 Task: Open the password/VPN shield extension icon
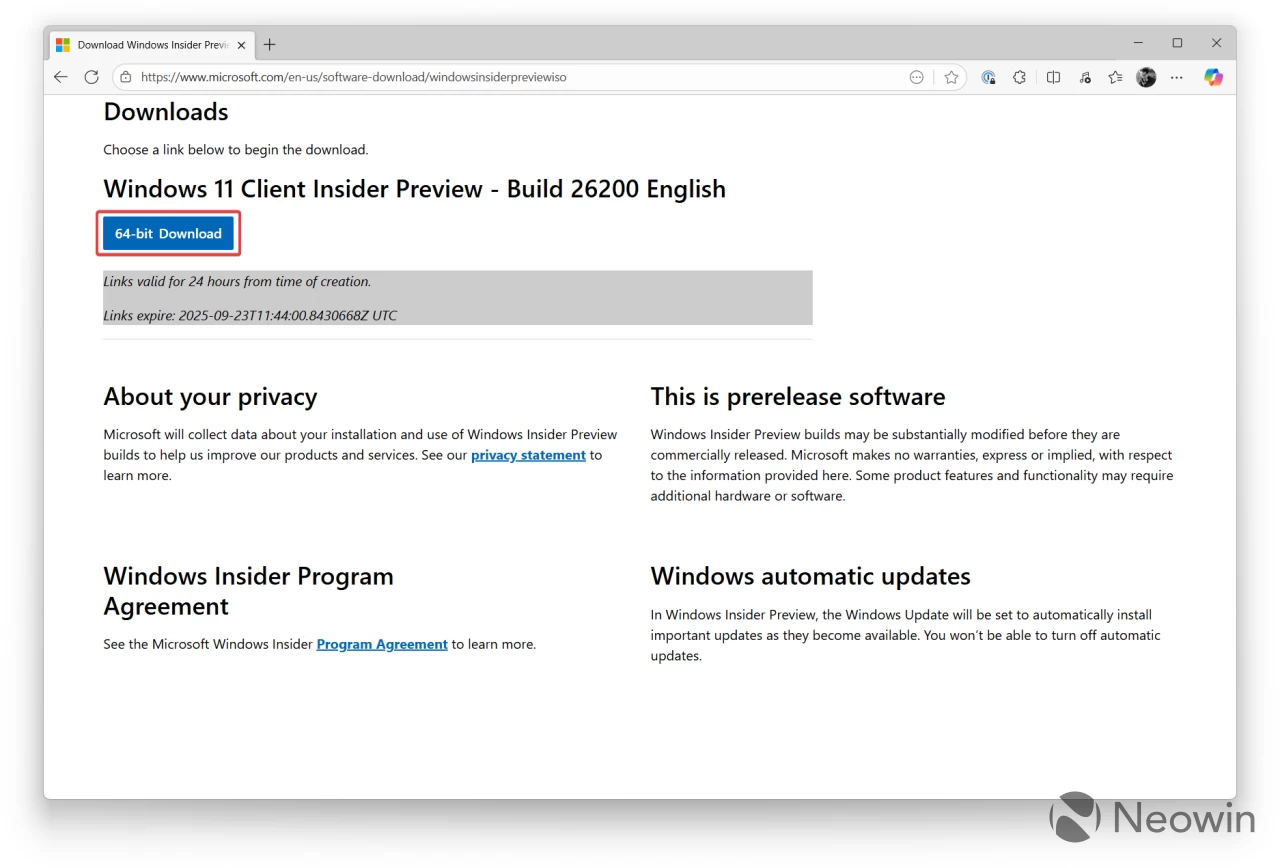tap(988, 77)
